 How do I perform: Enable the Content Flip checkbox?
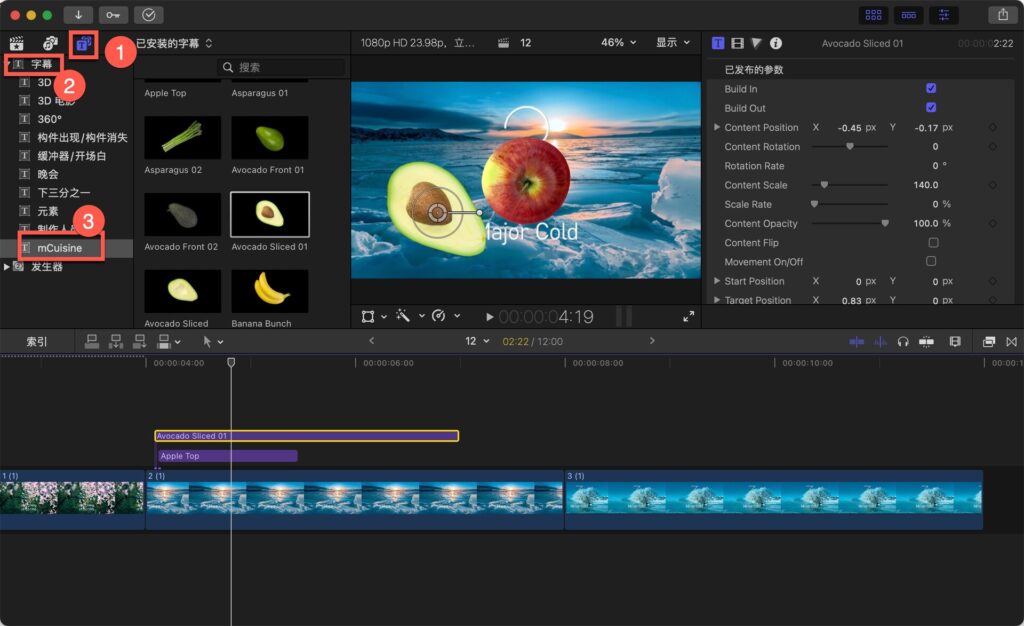932,243
